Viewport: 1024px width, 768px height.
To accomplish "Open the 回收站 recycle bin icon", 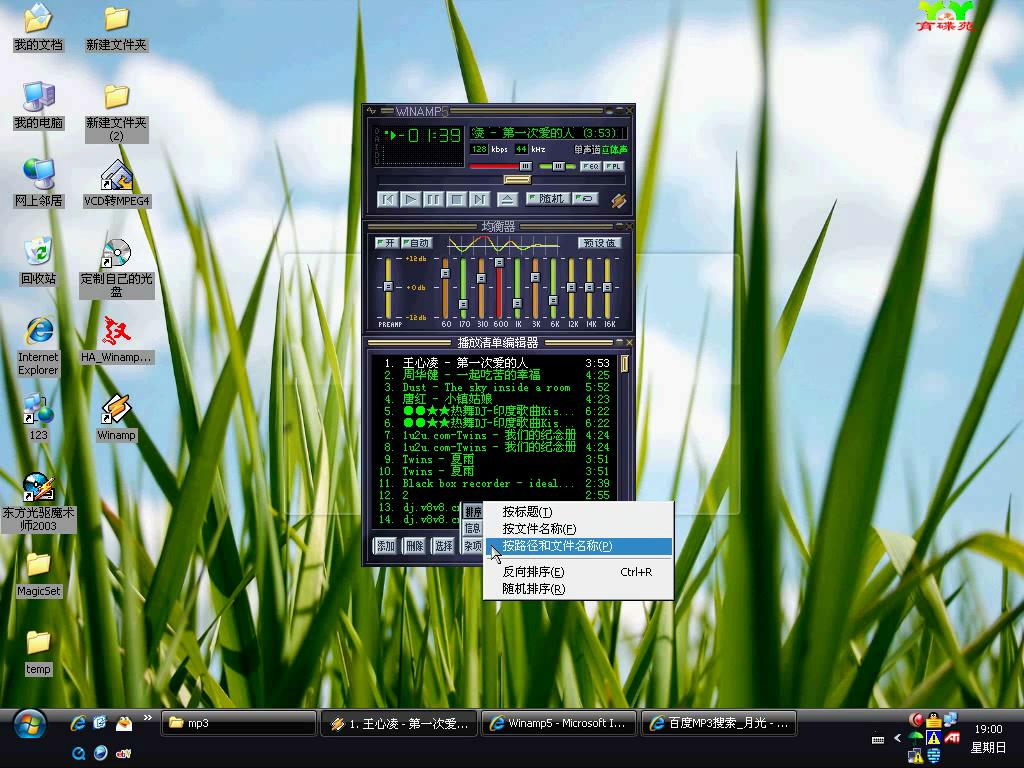I will click(x=39, y=261).
